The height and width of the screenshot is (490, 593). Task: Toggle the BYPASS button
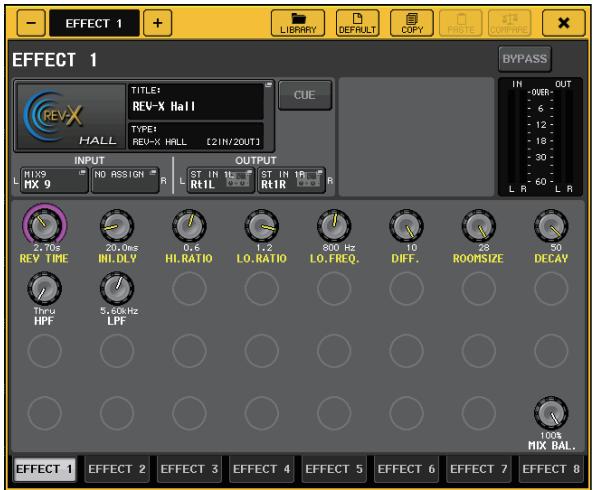coord(525,59)
